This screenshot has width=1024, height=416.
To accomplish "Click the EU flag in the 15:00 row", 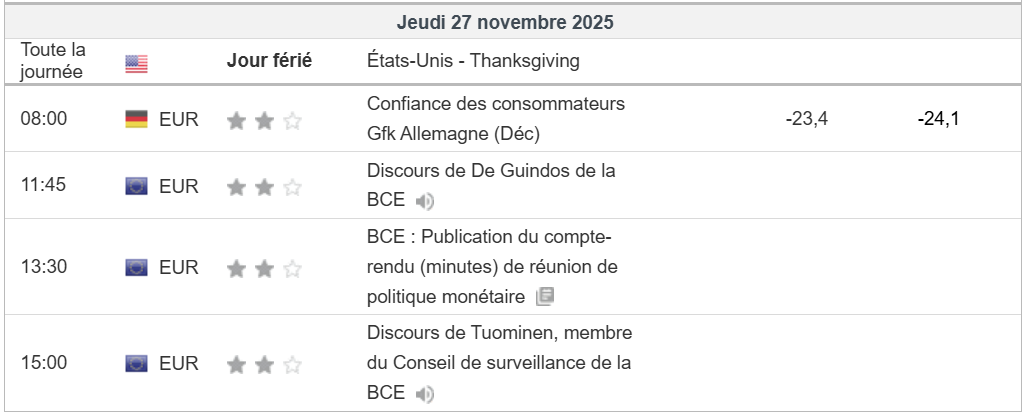I will [136, 363].
